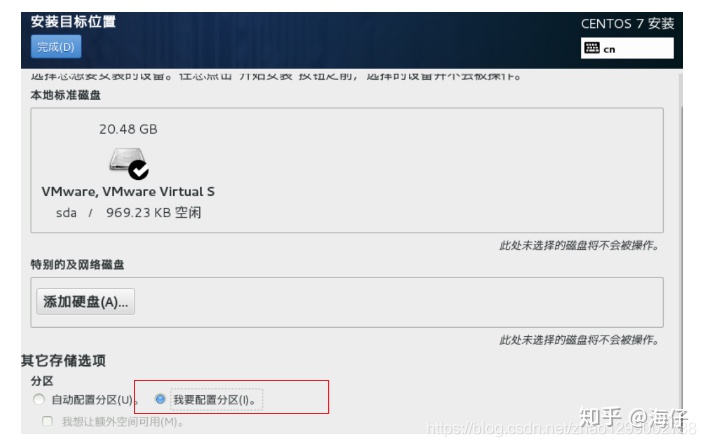Click the sda 969.23 KB 空闲 text
Image resolution: width=706 pixels, height=447 pixels.
(128, 212)
